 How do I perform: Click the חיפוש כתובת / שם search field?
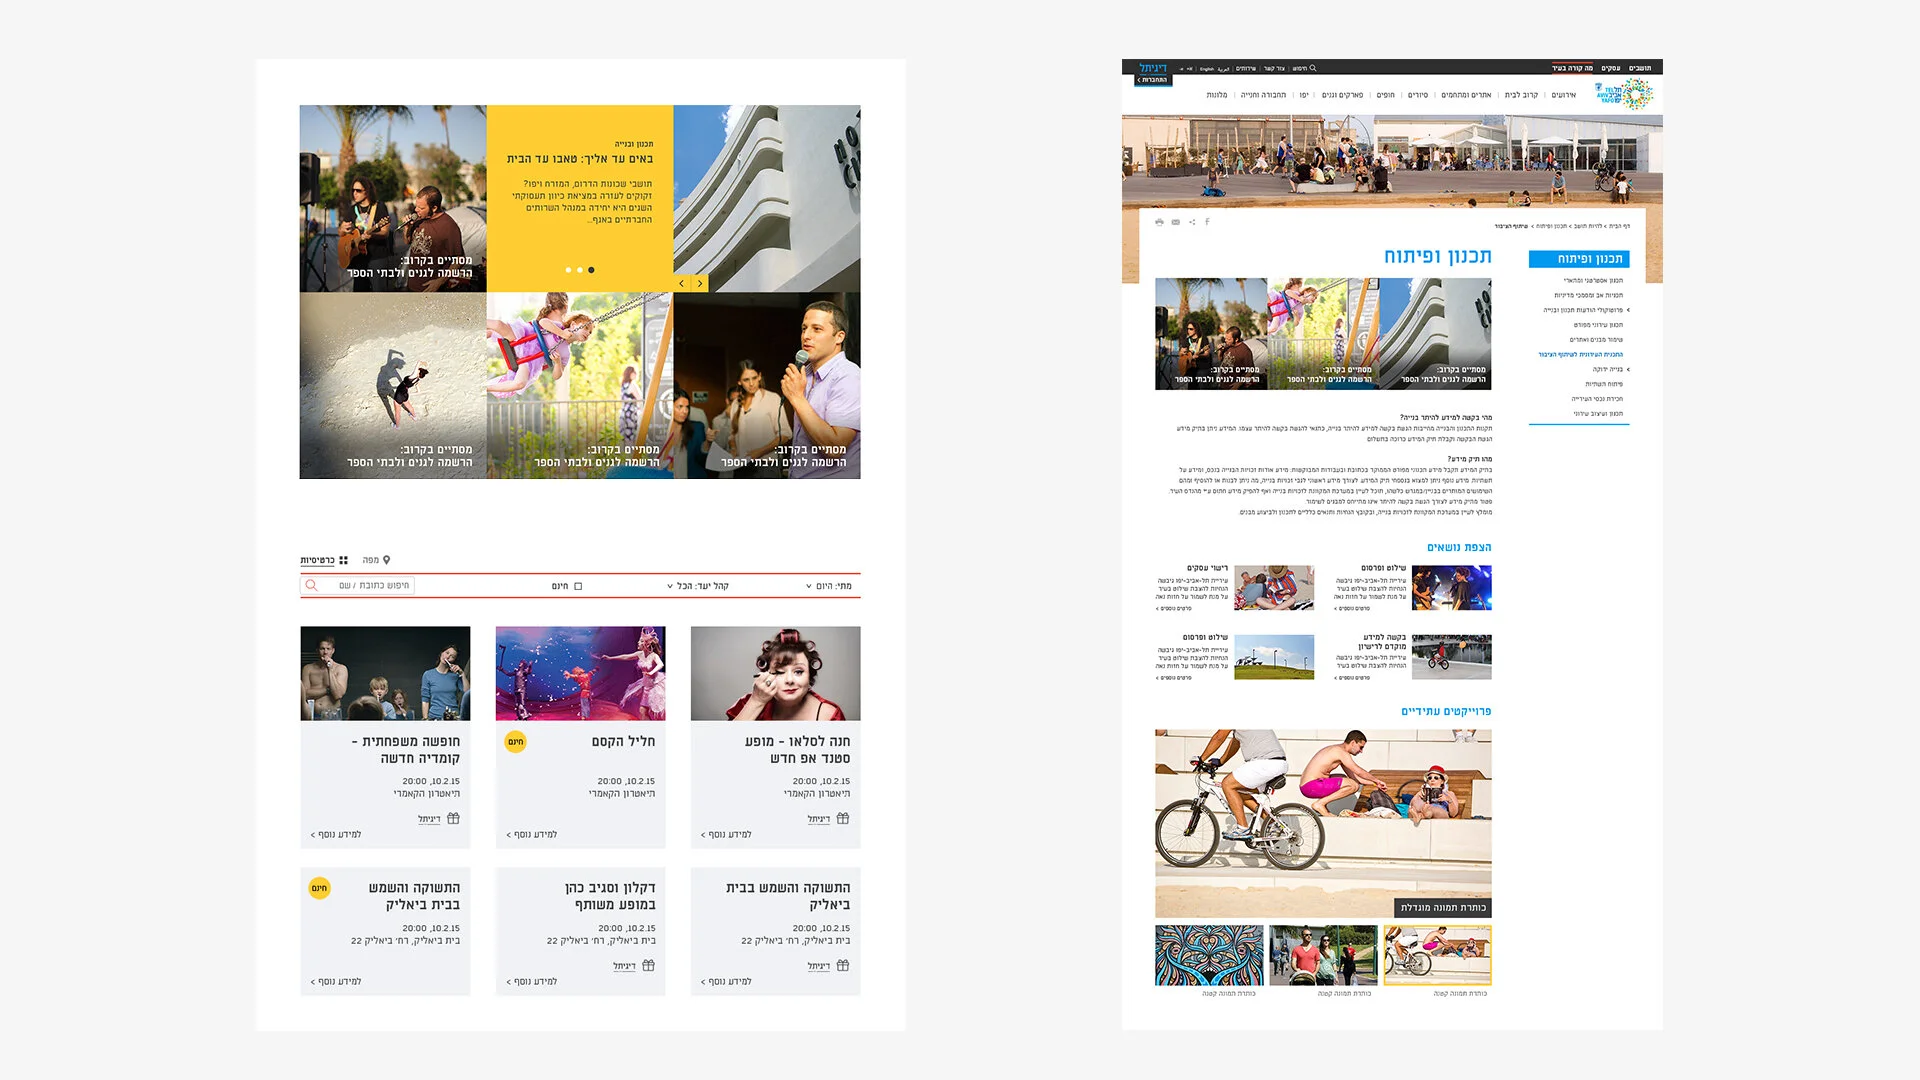pyautogui.click(x=372, y=586)
